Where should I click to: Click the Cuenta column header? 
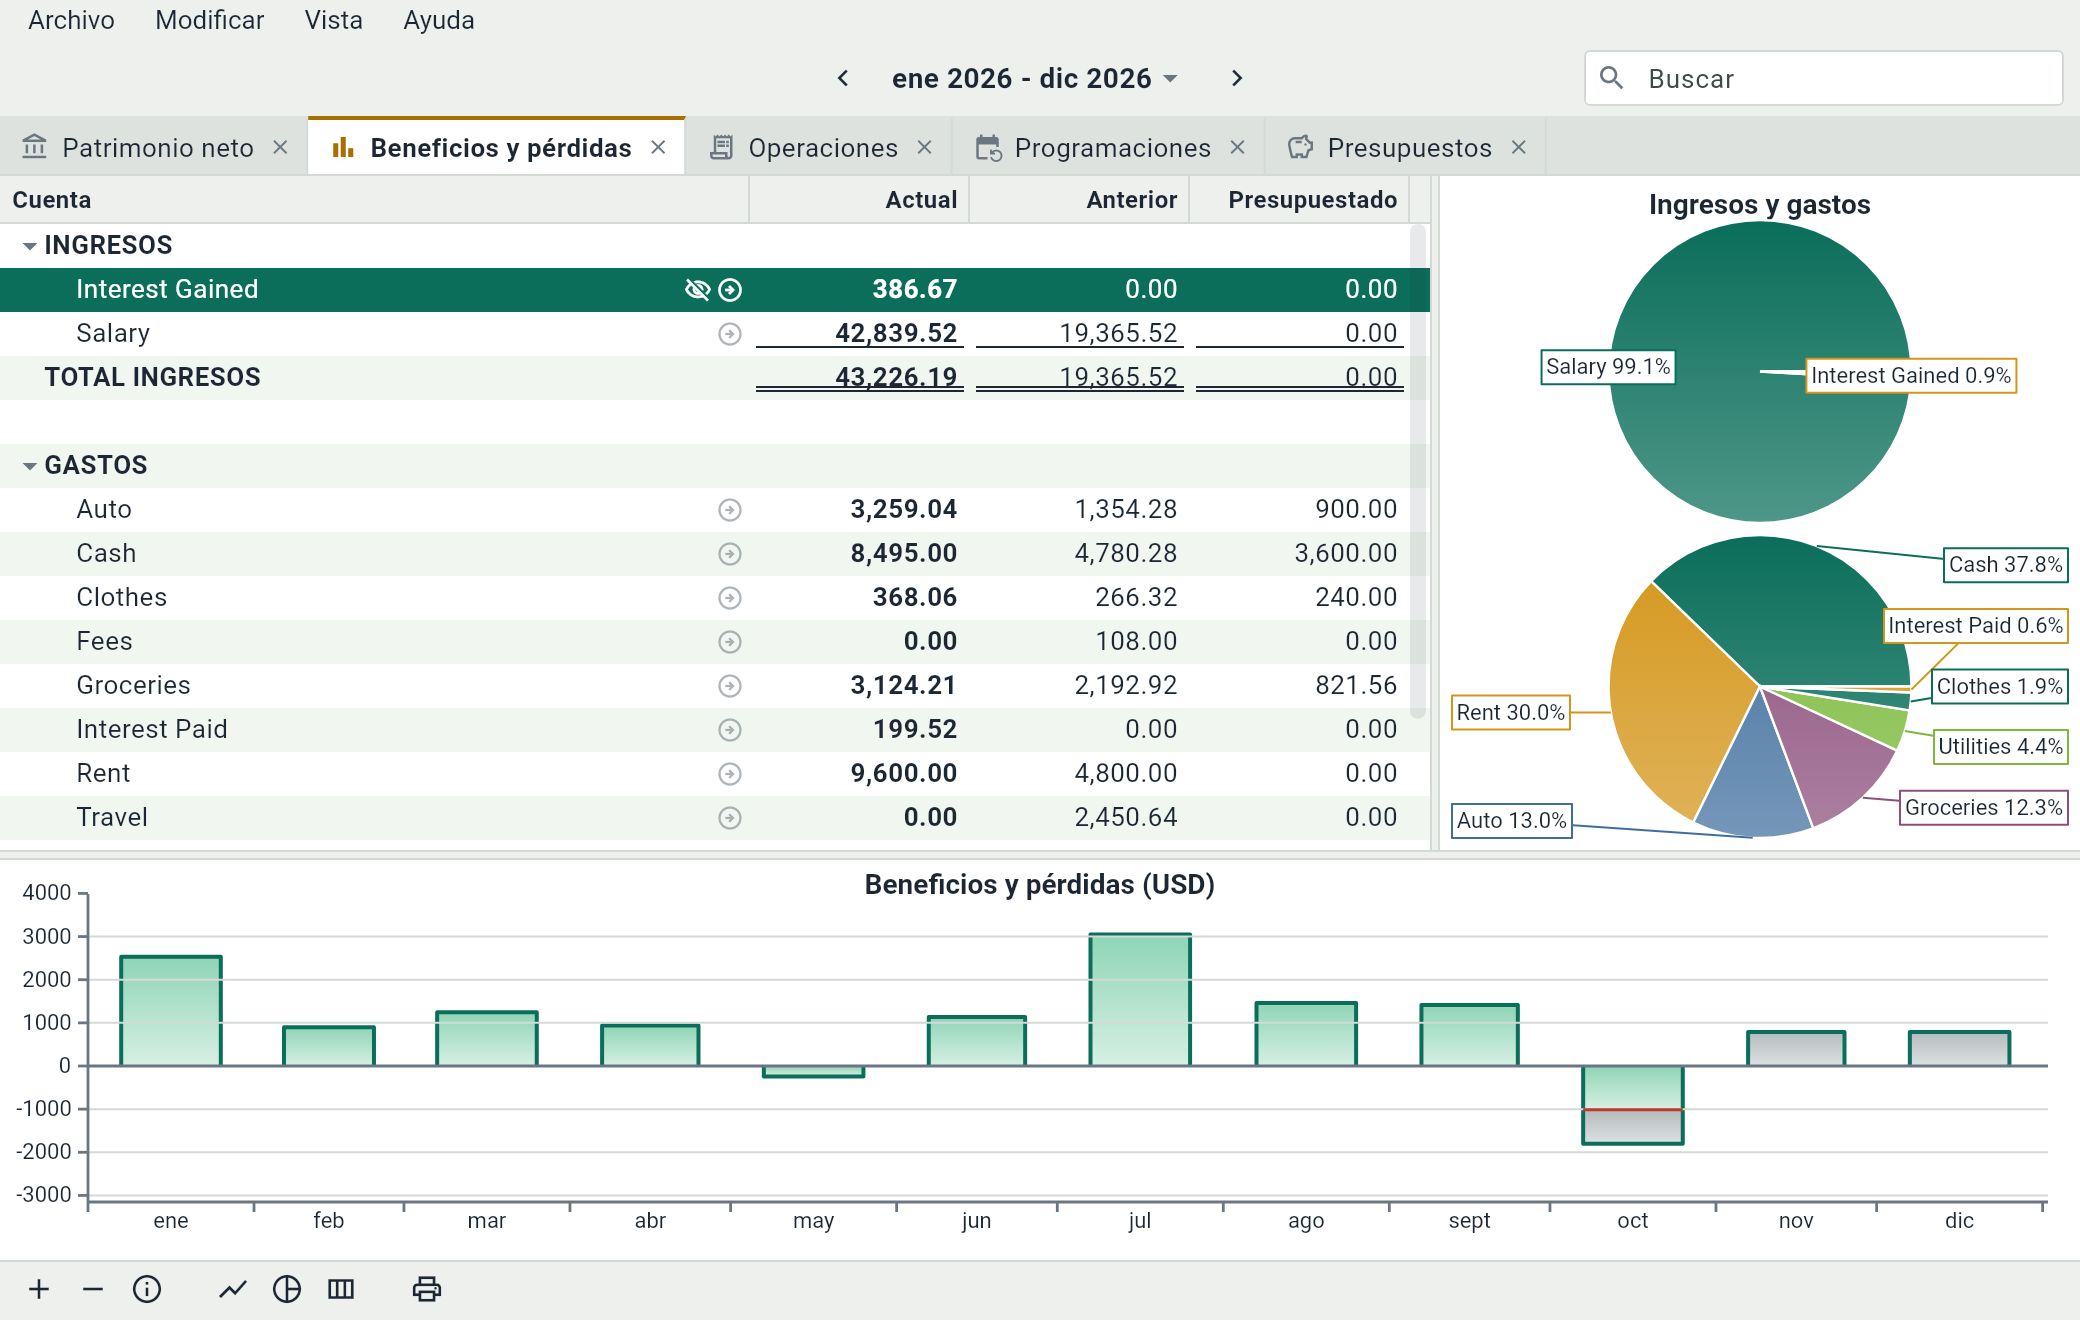(x=374, y=200)
